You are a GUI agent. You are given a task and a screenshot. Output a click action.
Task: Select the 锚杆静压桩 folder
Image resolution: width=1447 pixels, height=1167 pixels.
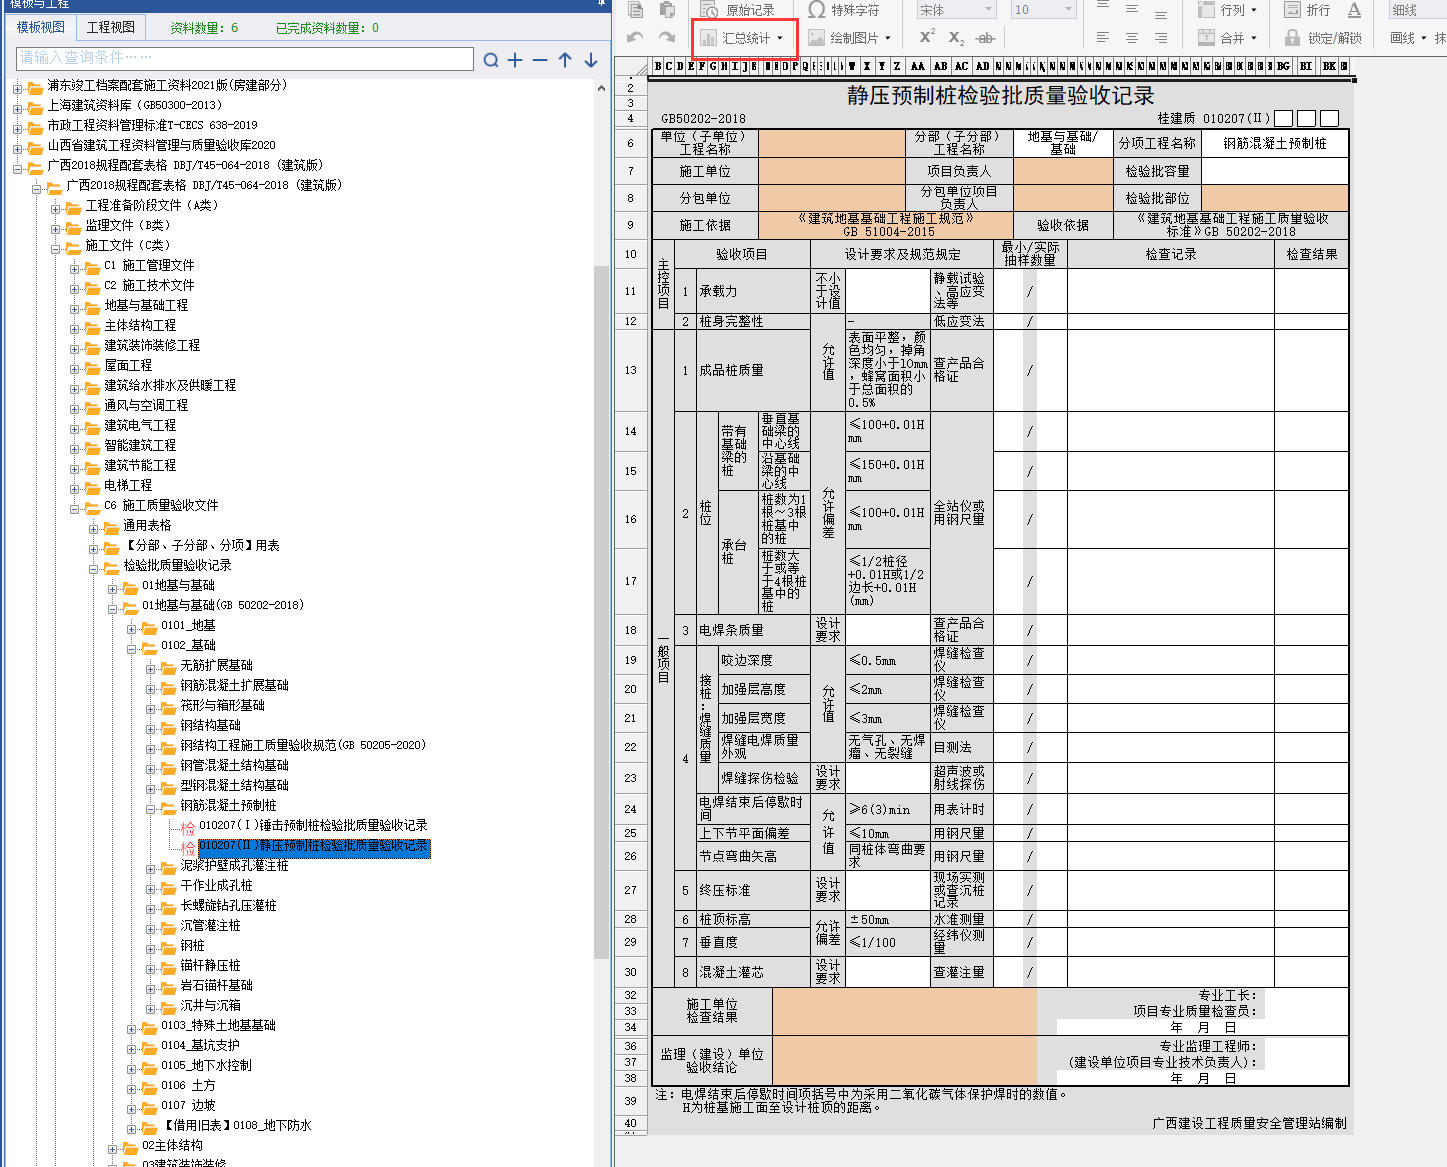click(x=210, y=965)
